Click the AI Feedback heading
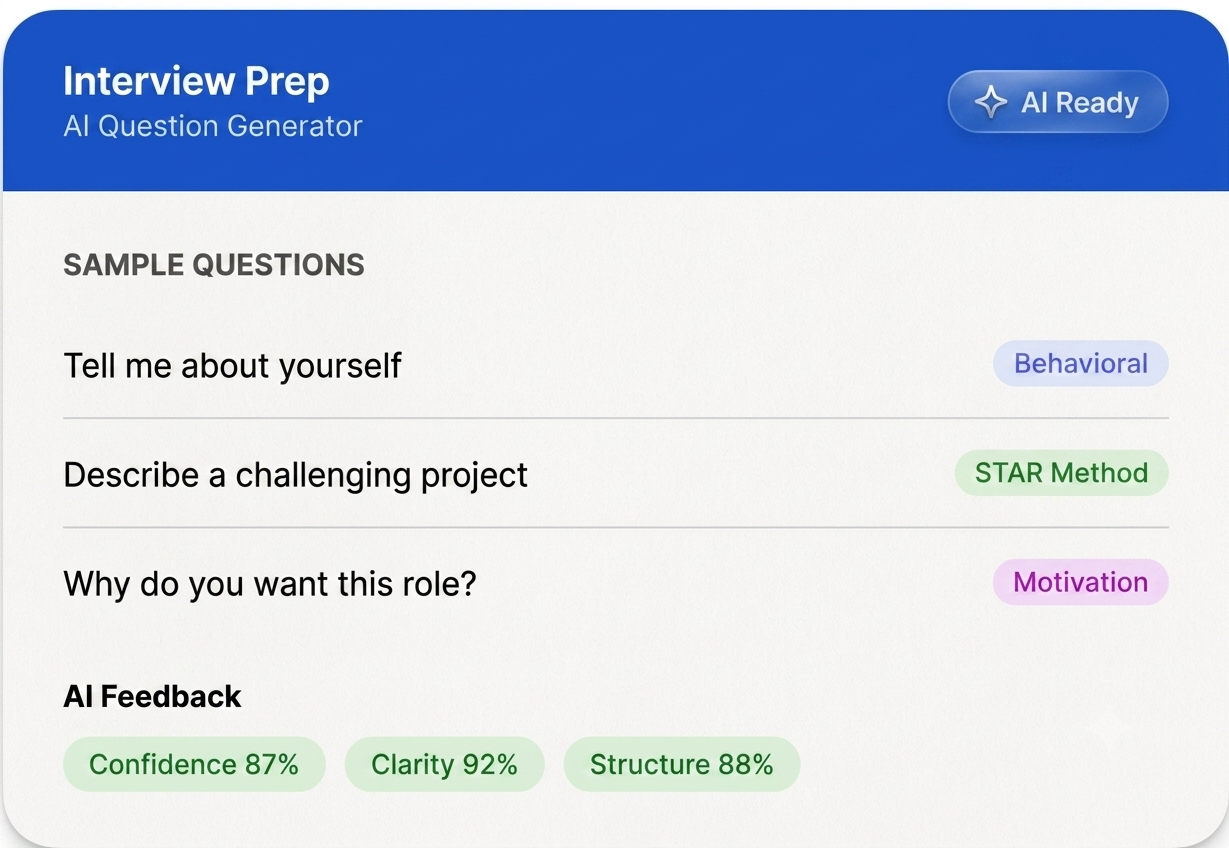The width and height of the screenshot is (1229, 848). pos(152,696)
